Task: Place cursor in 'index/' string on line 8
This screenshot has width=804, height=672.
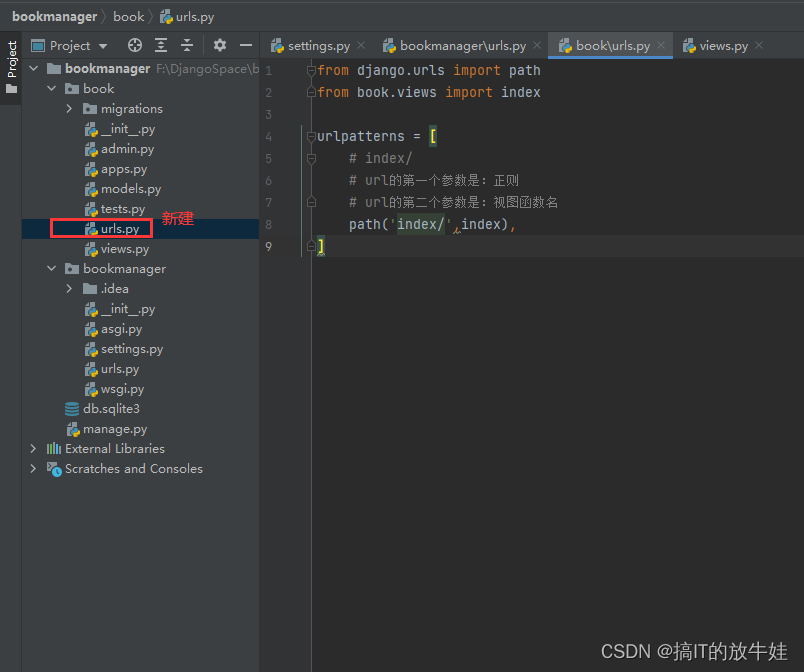Action: pyautogui.click(x=420, y=225)
